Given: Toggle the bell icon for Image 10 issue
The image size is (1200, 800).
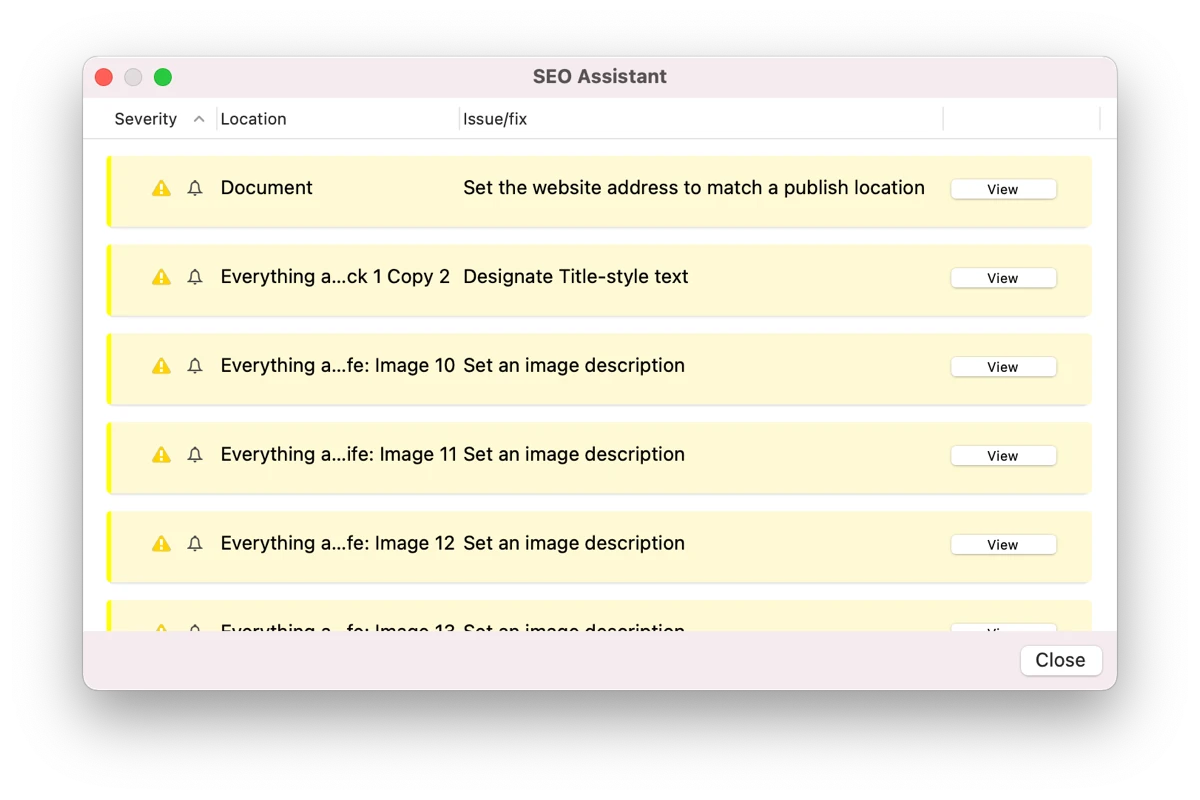Looking at the screenshot, I should point(195,366).
